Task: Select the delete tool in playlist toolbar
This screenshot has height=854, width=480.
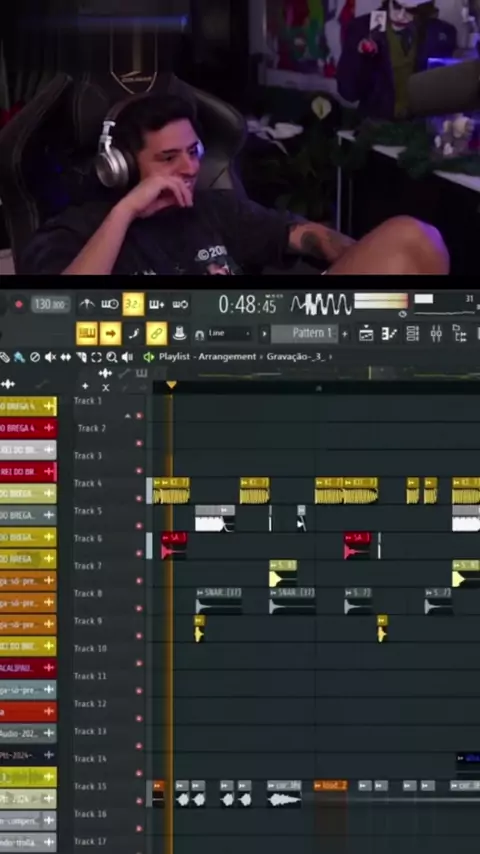Action: point(35,357)
